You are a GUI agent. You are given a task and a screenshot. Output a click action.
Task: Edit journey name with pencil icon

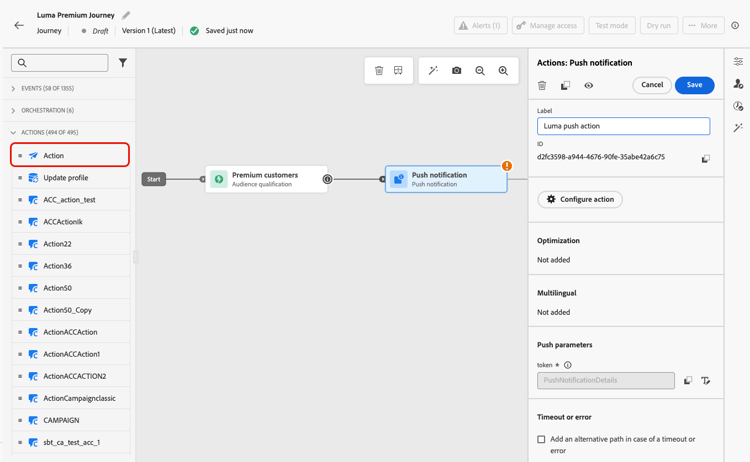pos(126,15)
